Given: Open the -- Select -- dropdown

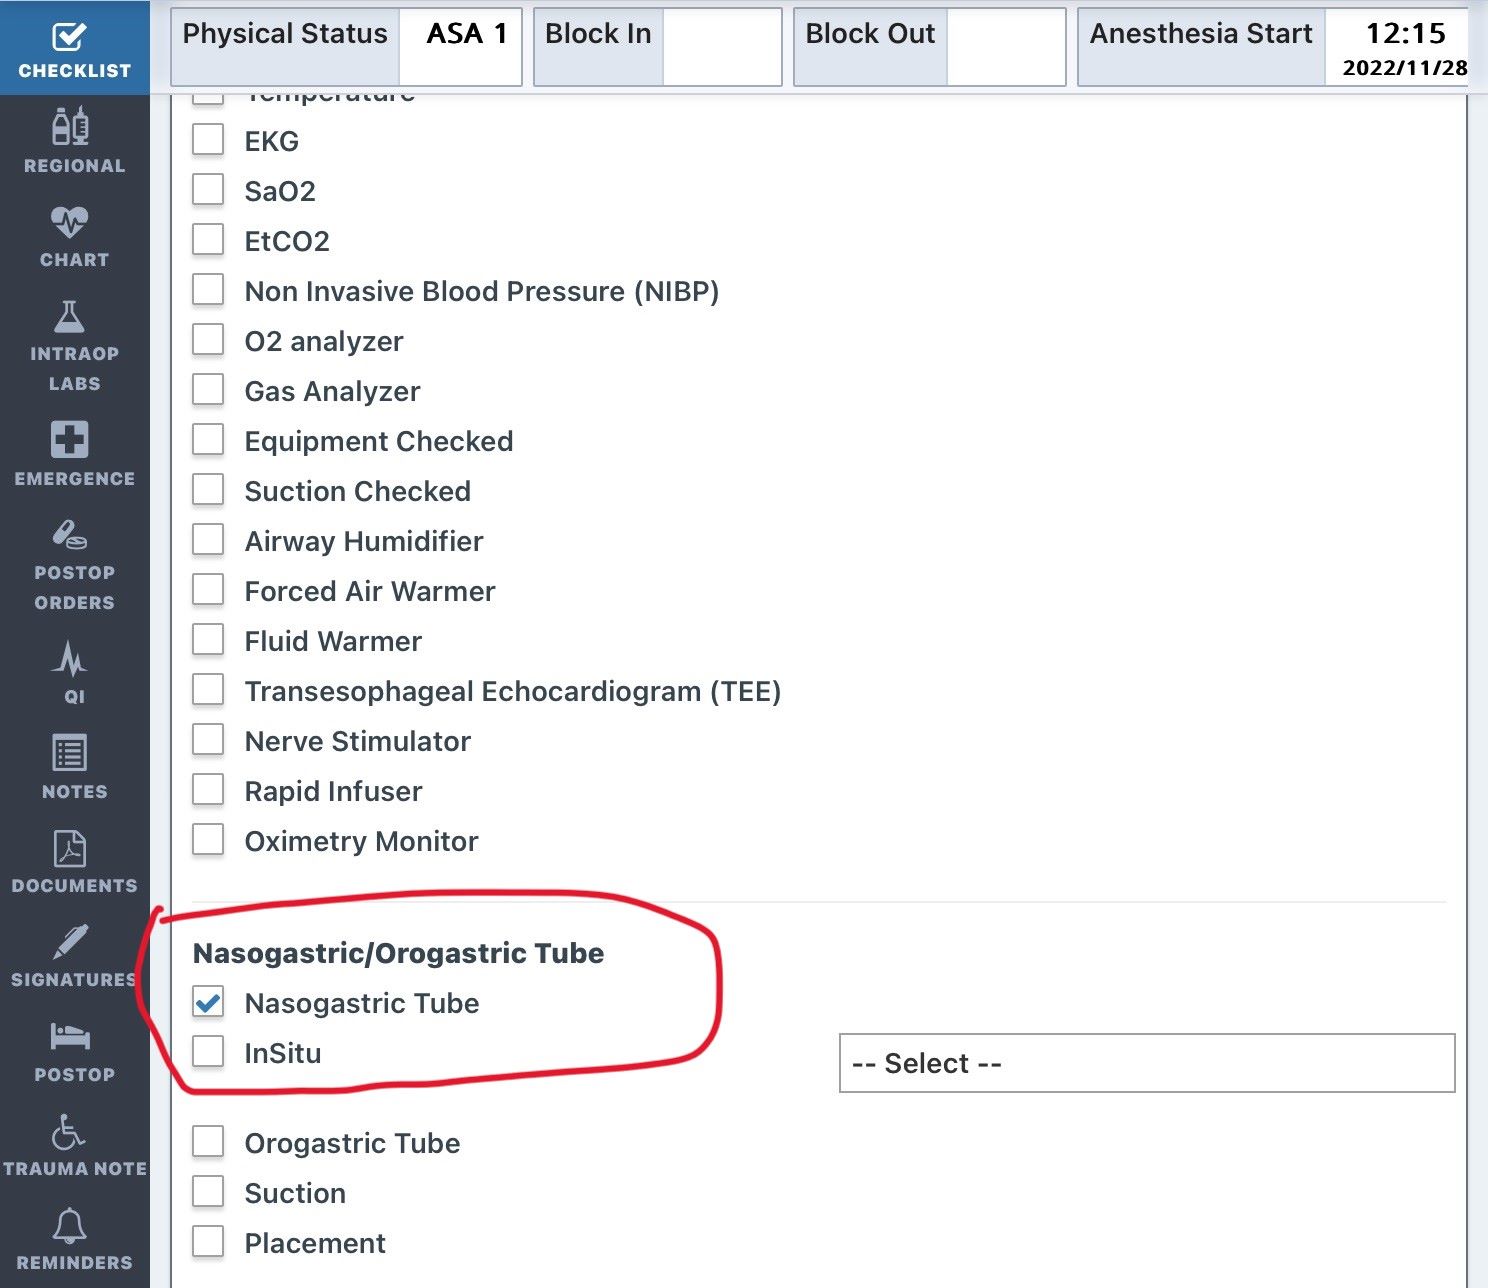Looking at the screenshot, I should click(1147, 1063).
